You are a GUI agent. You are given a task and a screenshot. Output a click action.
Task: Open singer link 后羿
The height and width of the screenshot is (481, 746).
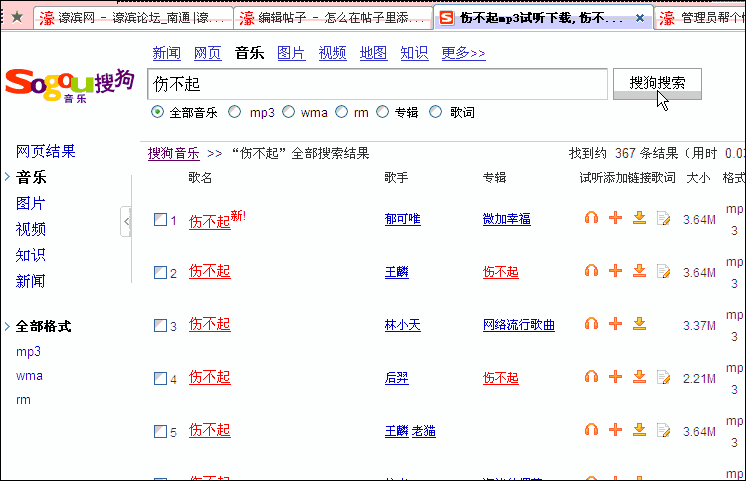(397, 378)
